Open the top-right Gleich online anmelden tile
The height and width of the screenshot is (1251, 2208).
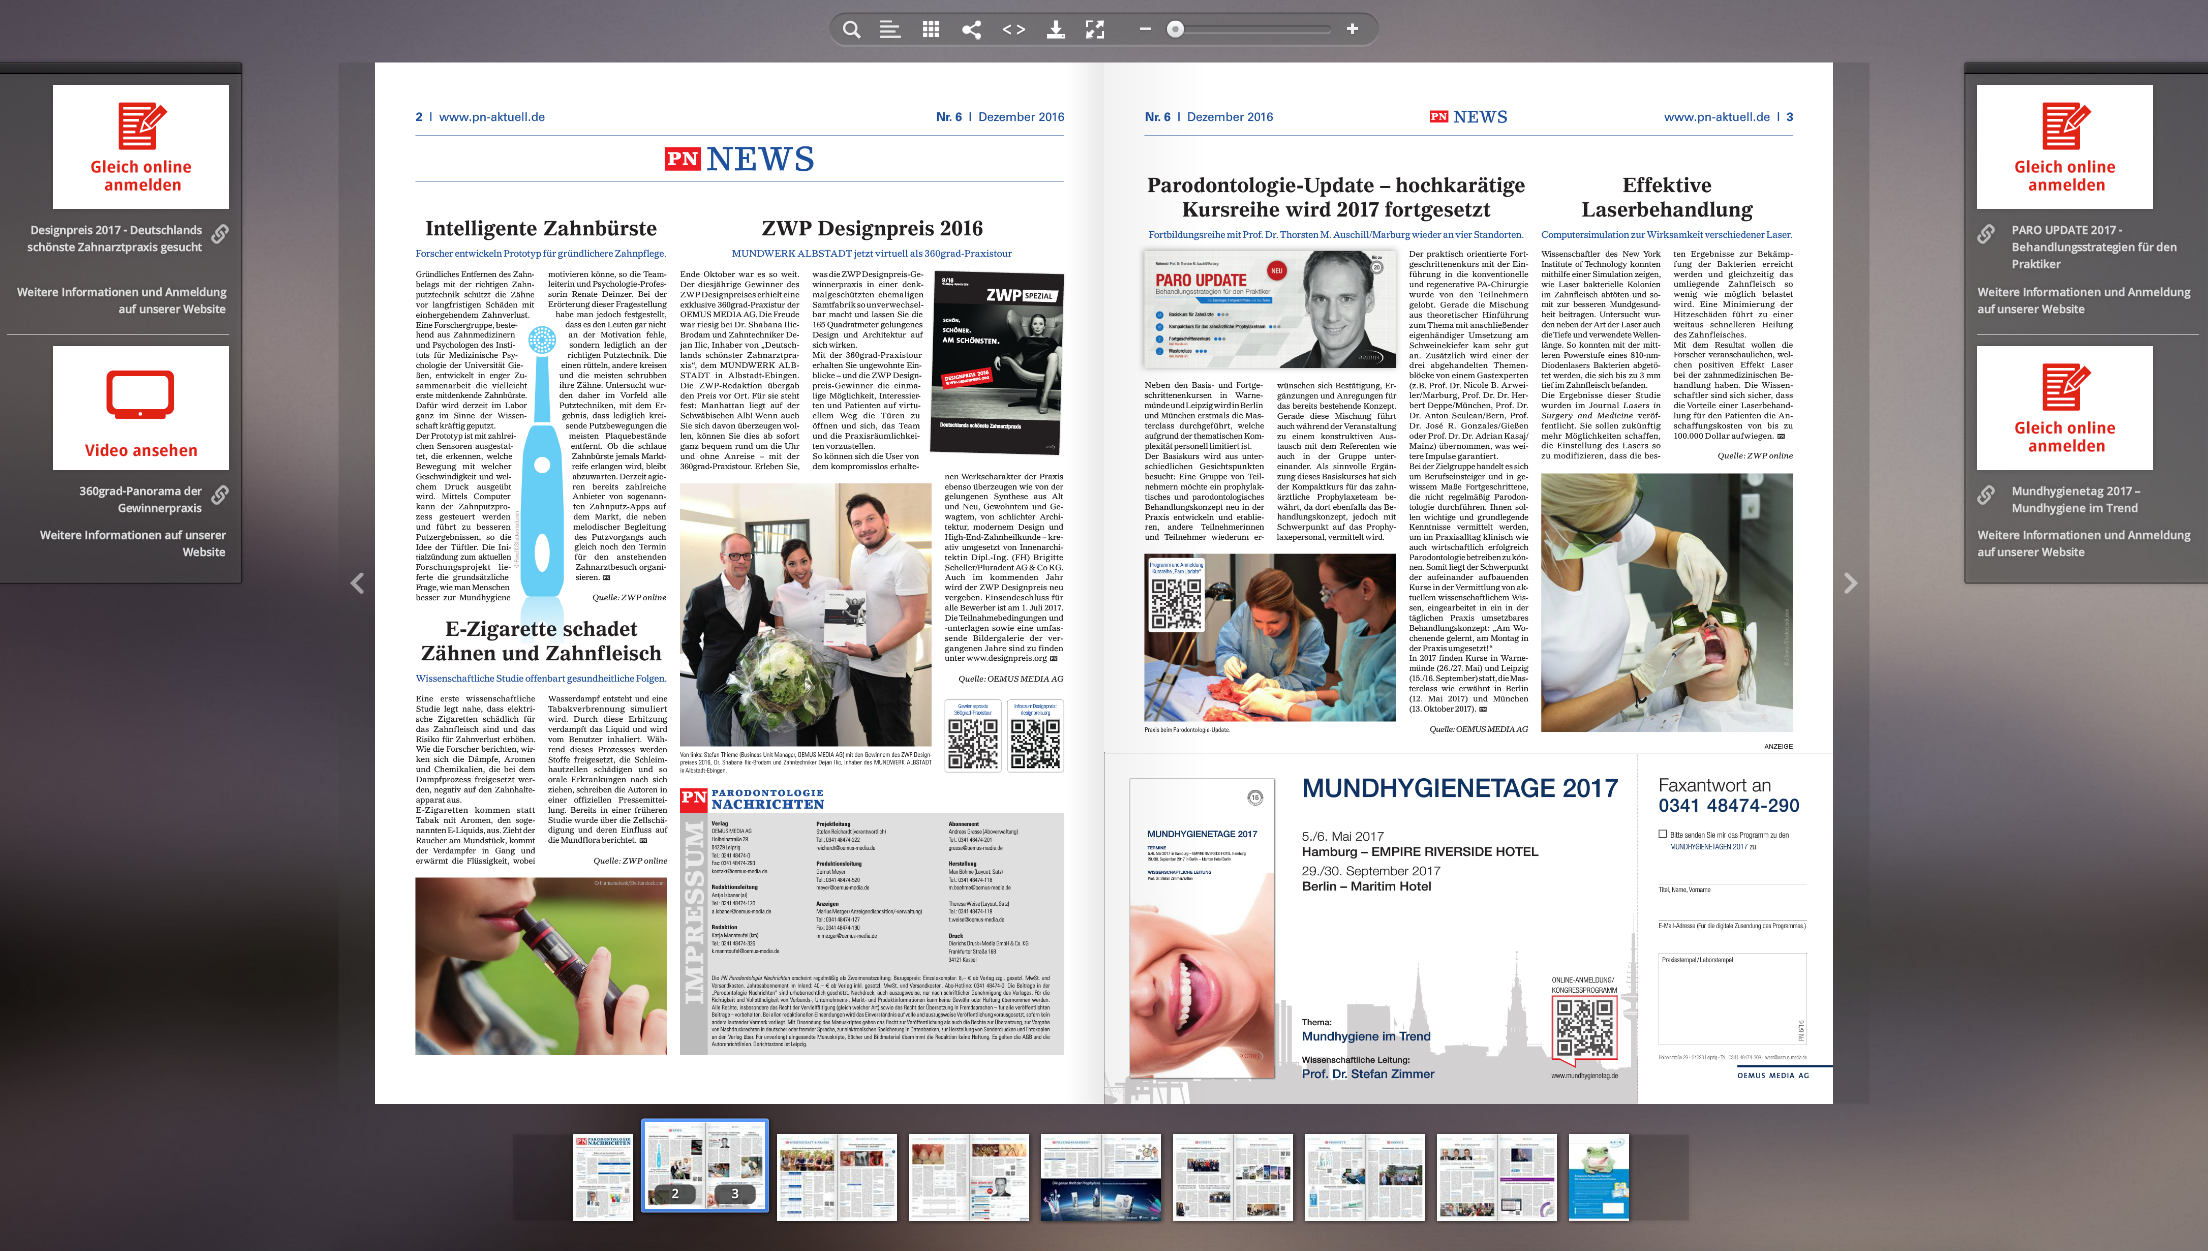2065,146
